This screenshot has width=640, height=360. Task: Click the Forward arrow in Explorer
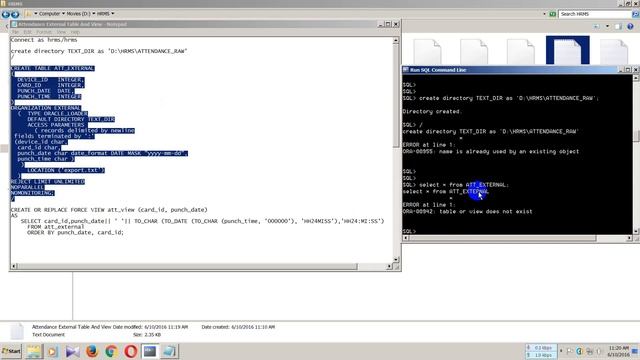pos(15,14)
